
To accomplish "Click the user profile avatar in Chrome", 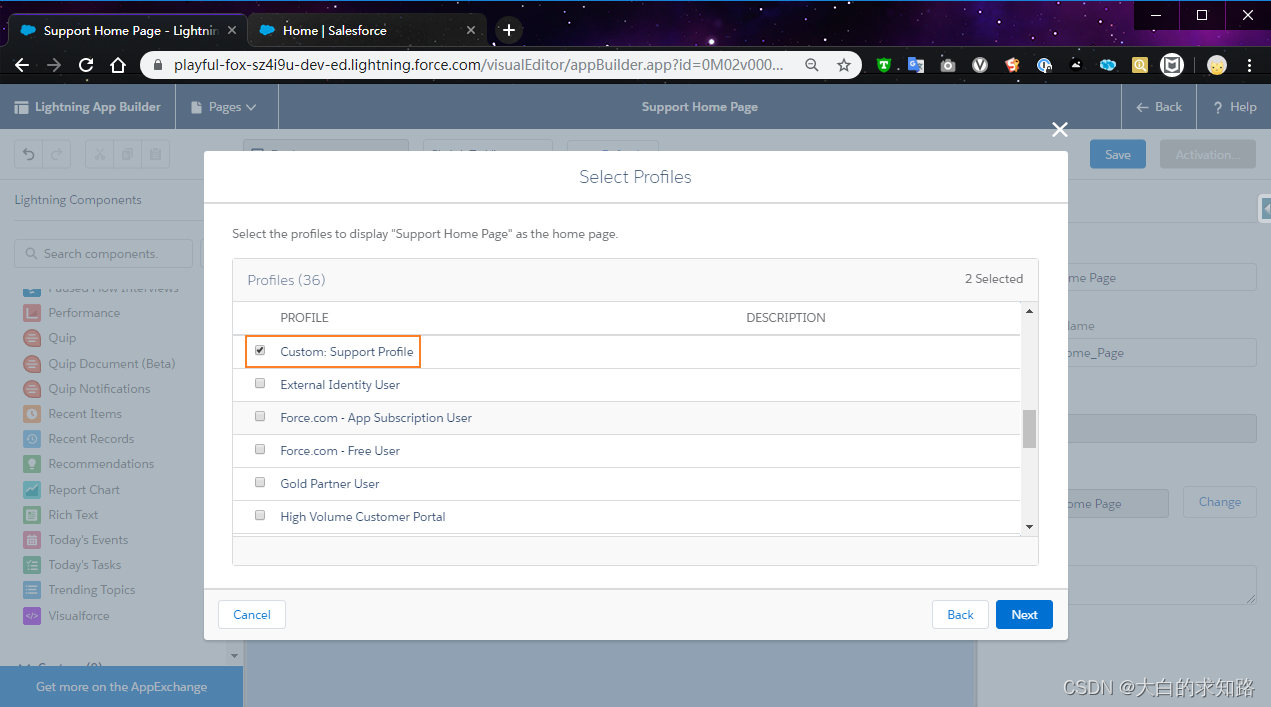I will [x=1216, y=65].
